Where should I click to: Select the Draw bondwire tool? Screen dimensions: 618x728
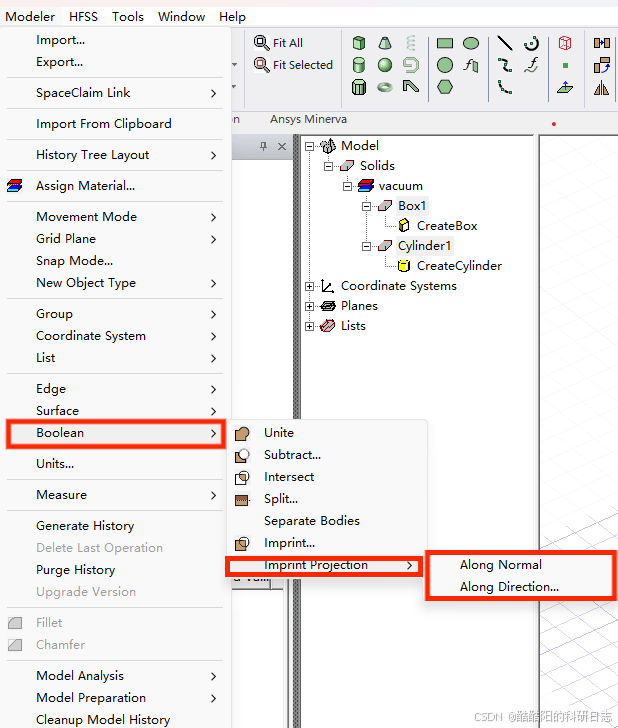pos(410,87)
